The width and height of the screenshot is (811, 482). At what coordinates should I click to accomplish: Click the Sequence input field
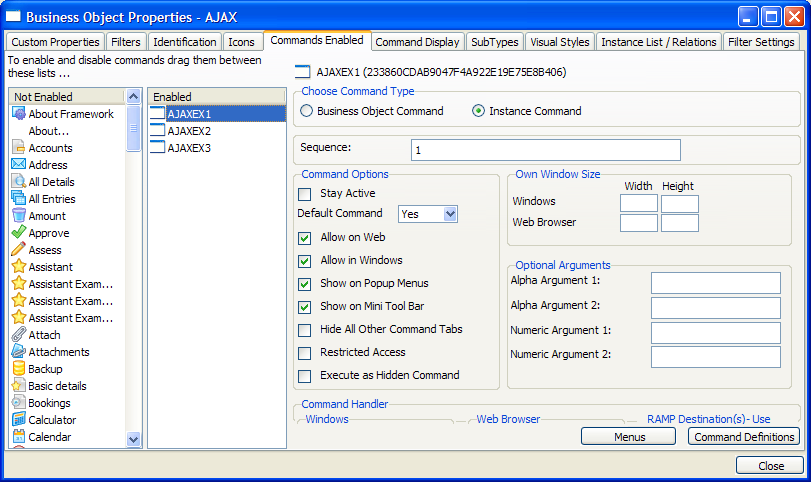545,150
